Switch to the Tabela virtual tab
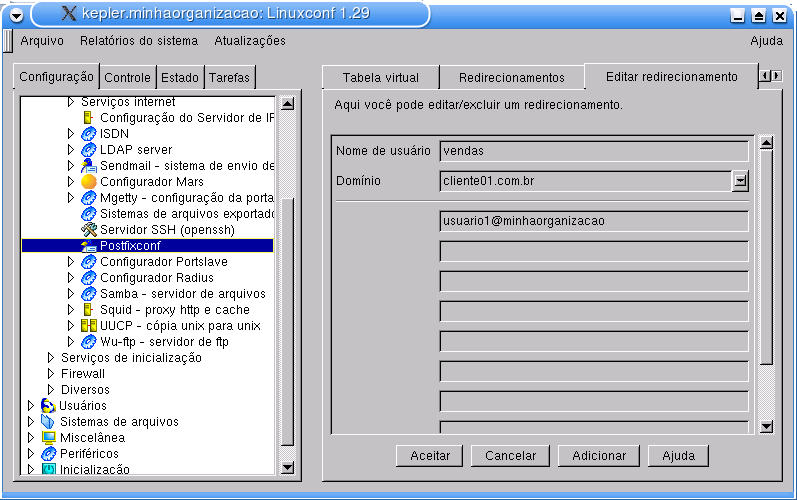Screen dimensions: 797x500 [x=381, y=78]
